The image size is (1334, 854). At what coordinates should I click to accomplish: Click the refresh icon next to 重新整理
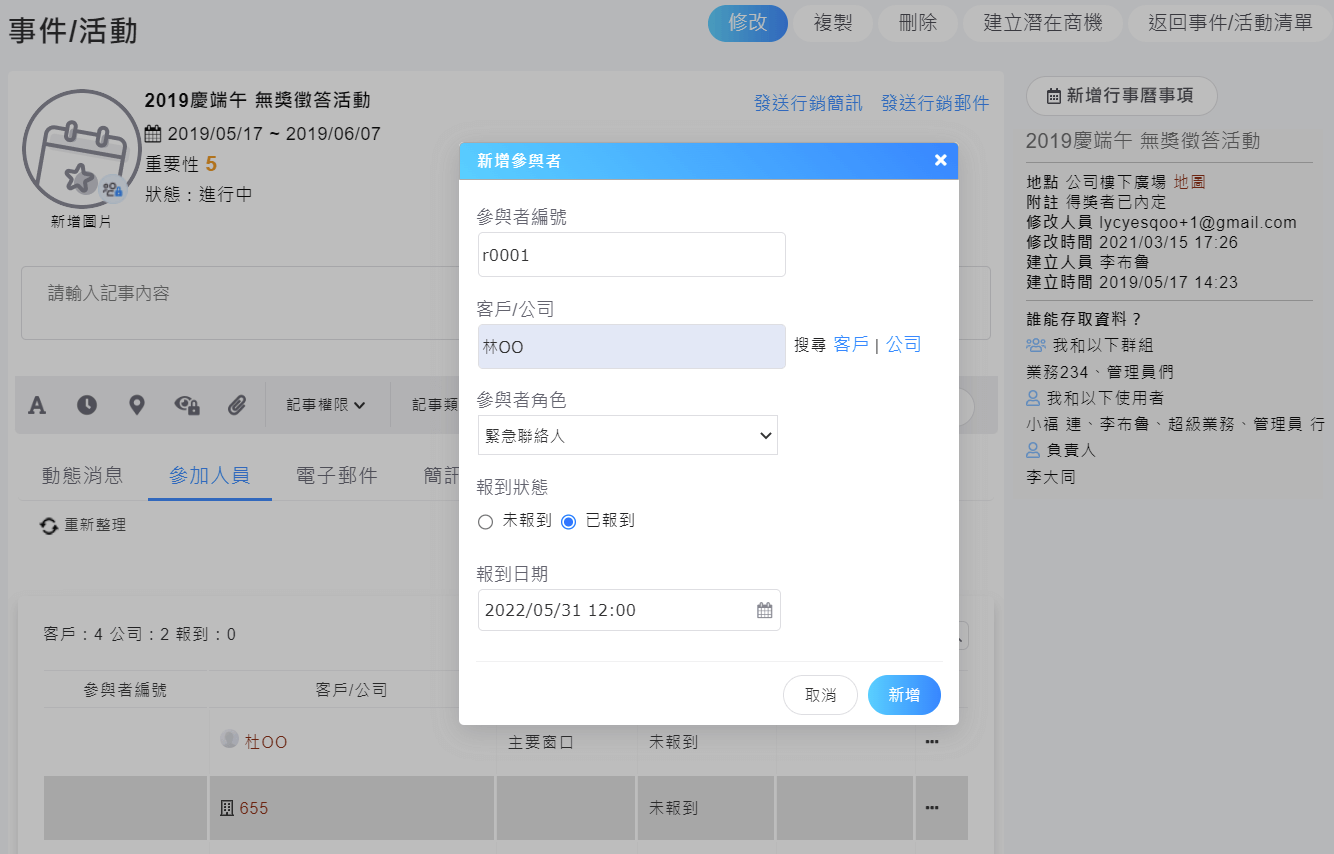48,525
